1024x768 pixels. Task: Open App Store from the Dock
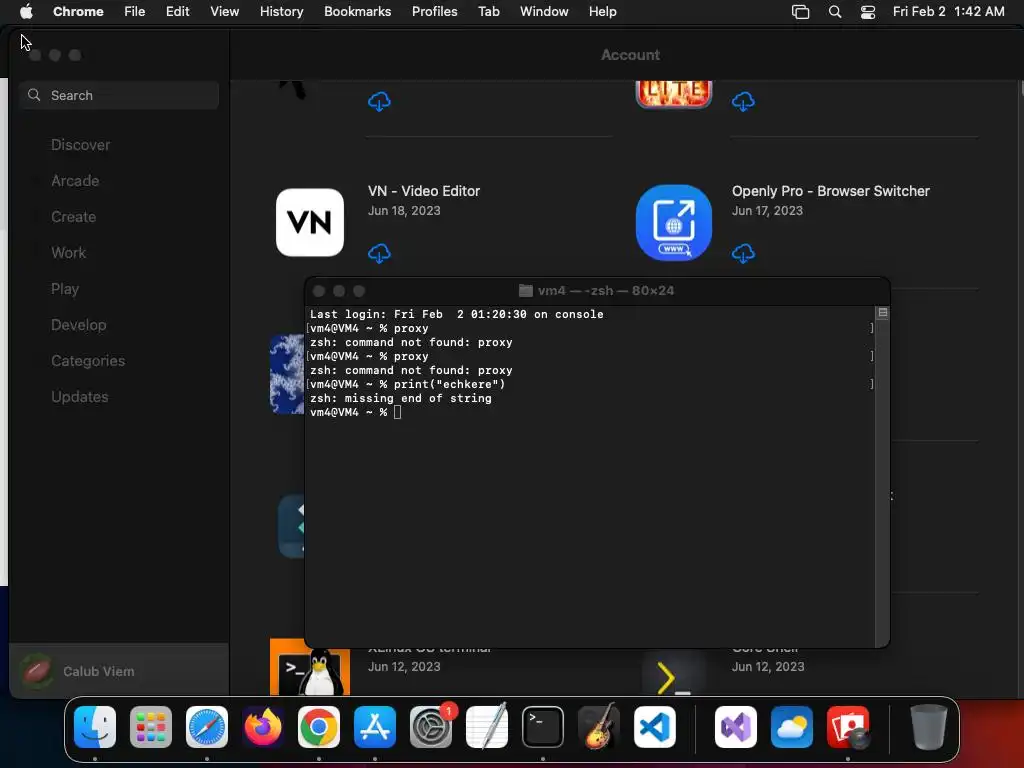pos(375,727)
